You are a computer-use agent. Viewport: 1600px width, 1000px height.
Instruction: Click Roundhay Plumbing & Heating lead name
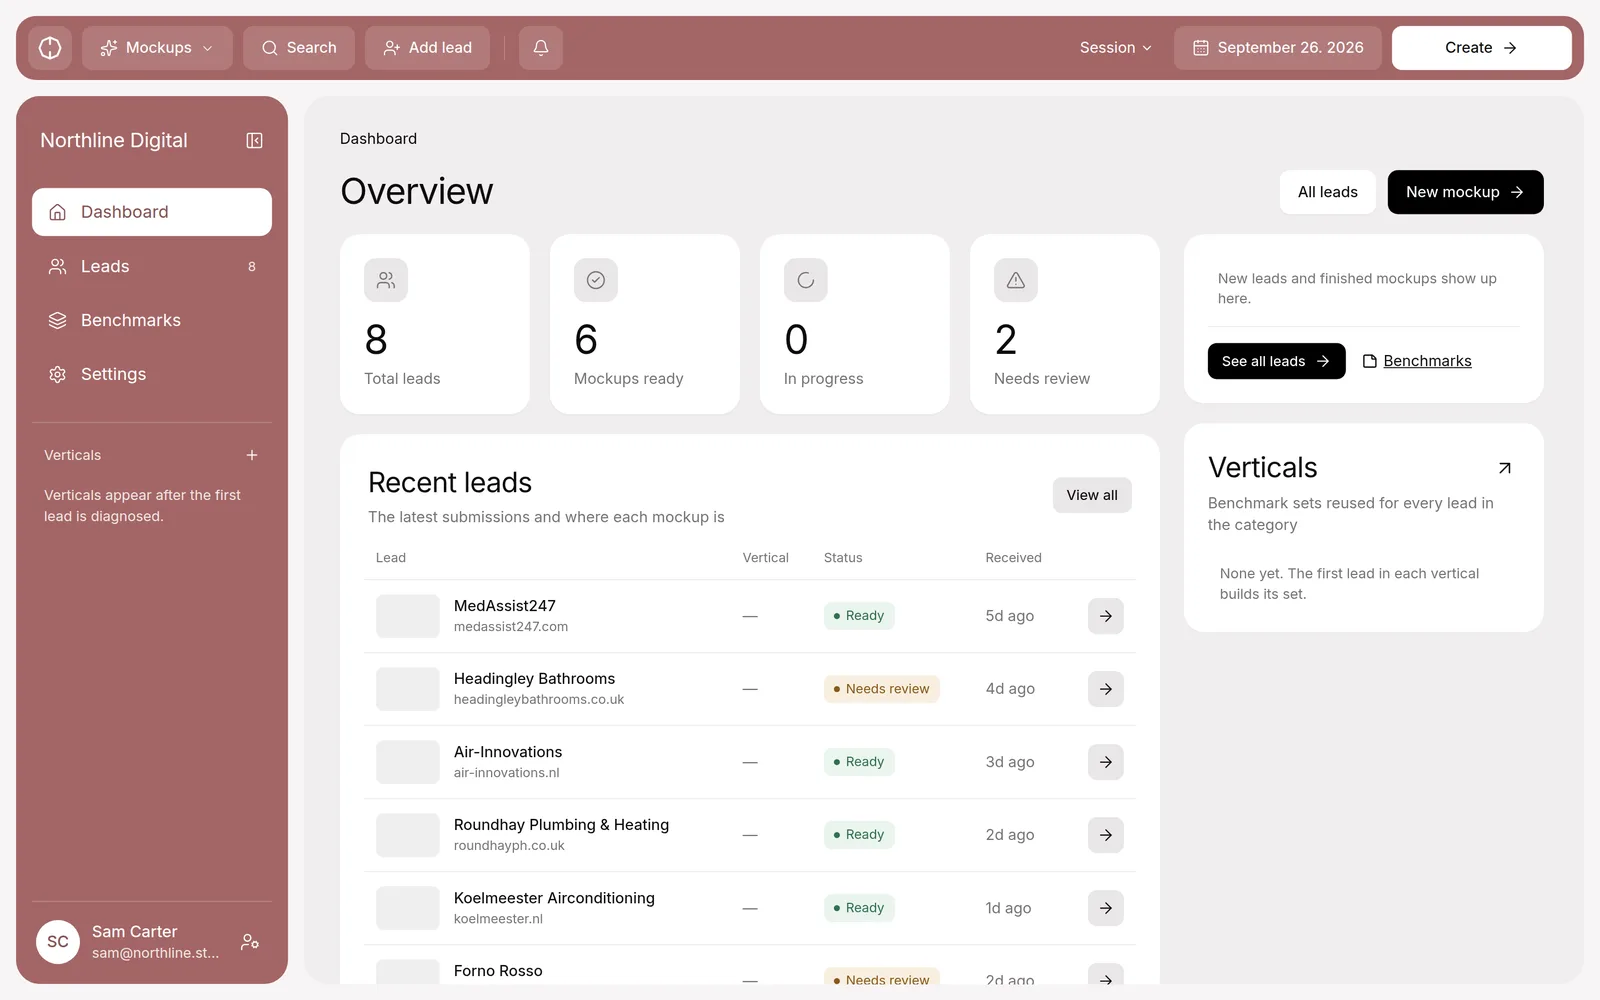coord(561,825)
